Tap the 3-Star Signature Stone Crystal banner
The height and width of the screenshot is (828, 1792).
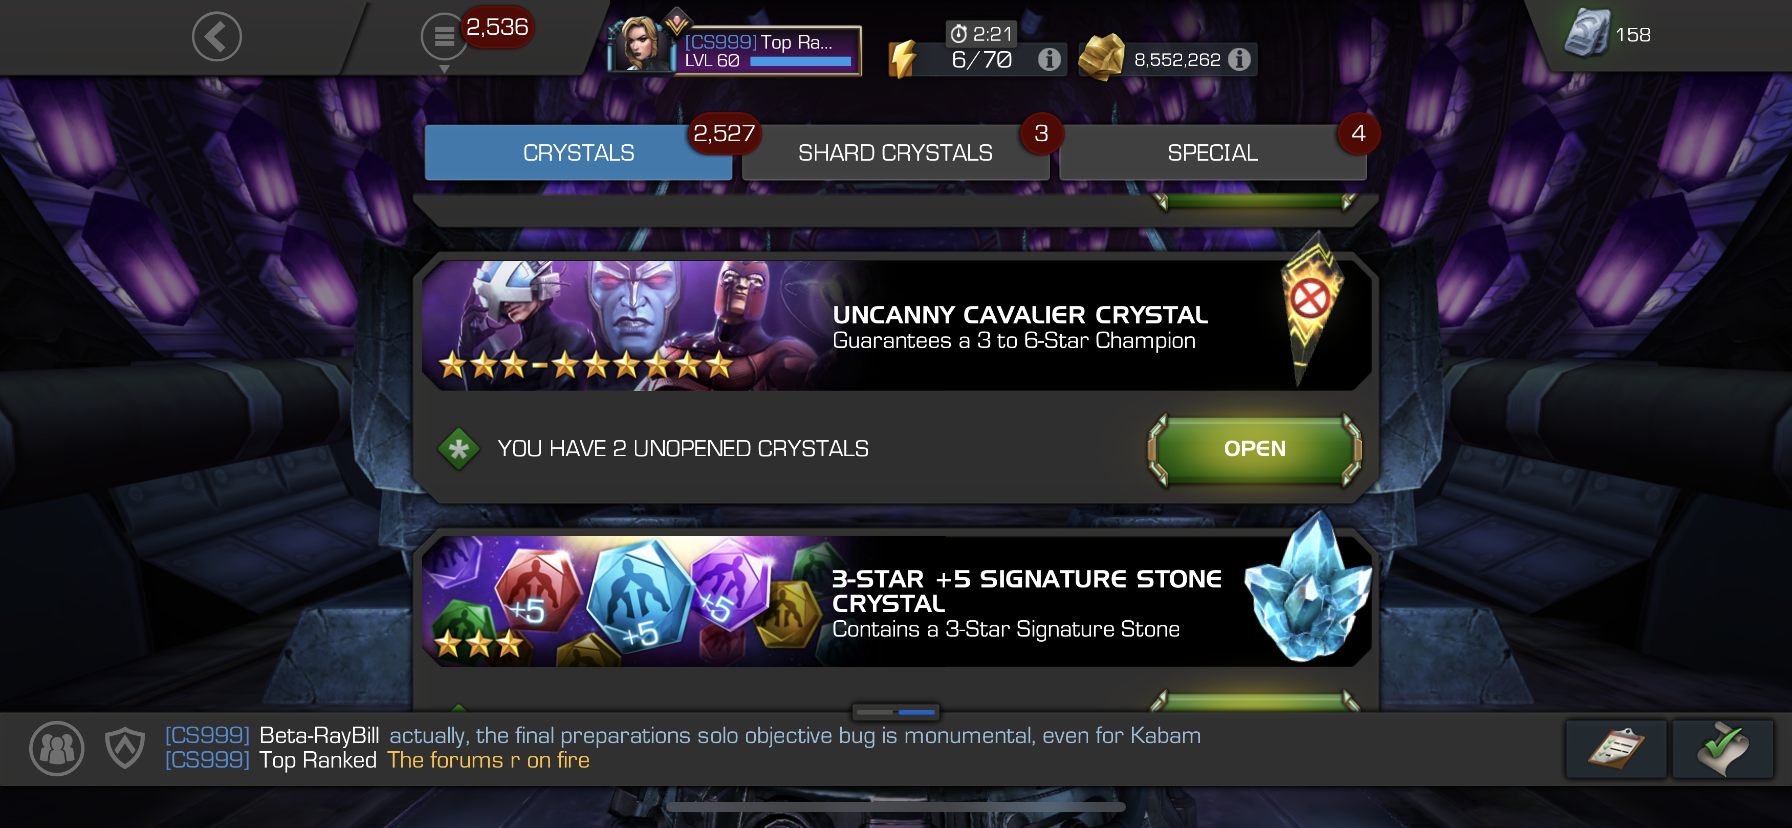(896, 601)
